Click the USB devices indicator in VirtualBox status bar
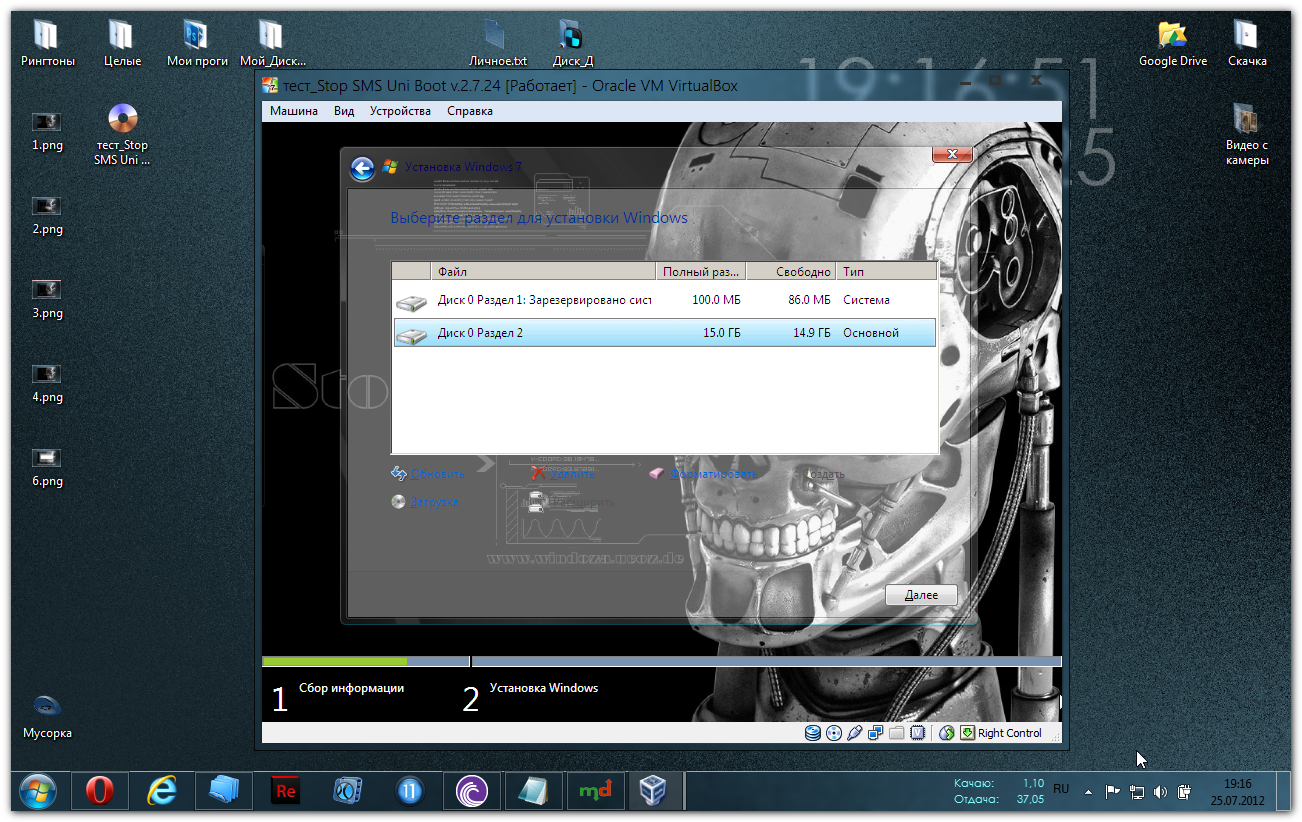Image resolution: width=1302 pixels, height=822 pixels. pos(854,733)
